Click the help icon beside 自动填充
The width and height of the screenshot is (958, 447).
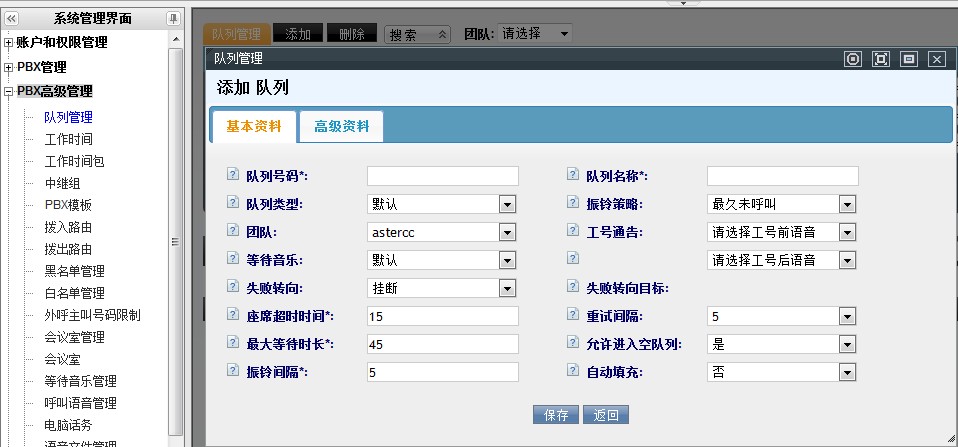(x=573, y=371)
